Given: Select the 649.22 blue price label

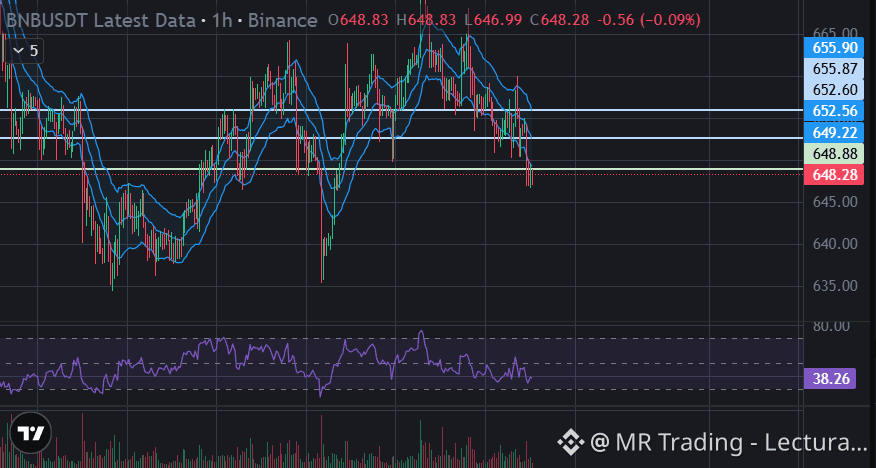Looking at the screenshot, I should (x=834, y=132).
